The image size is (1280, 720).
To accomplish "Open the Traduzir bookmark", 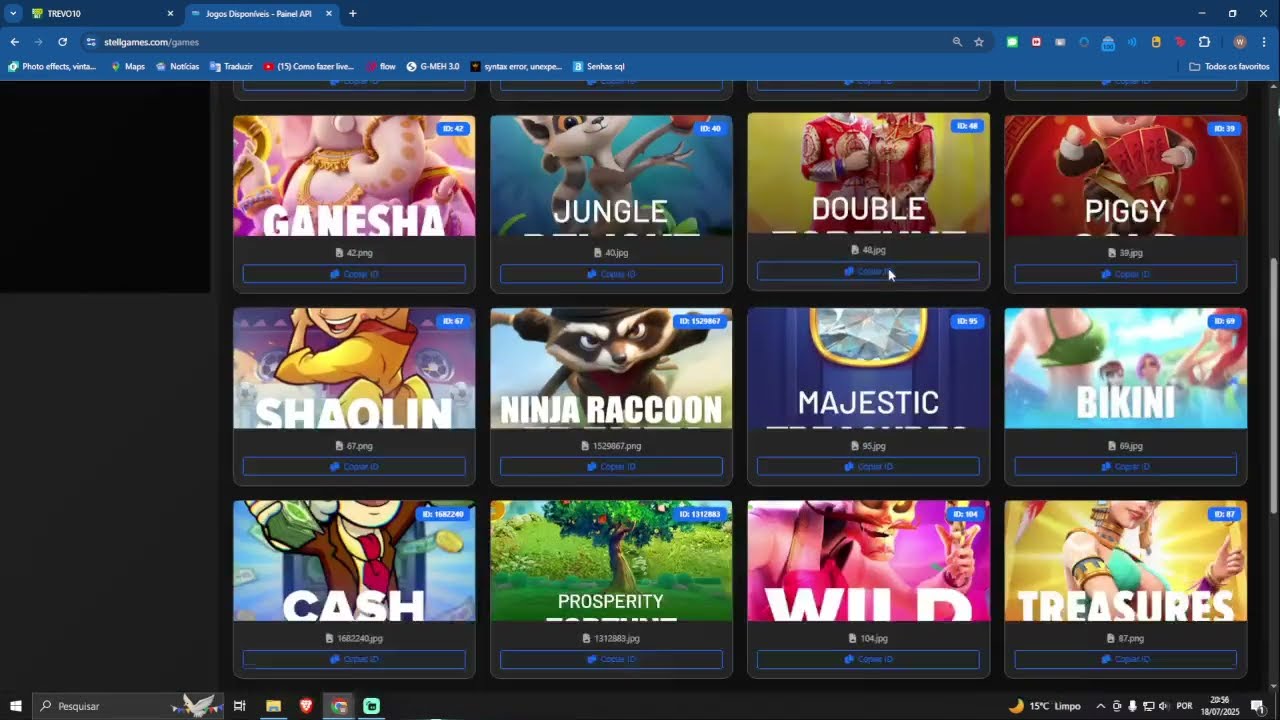I will 231,66.
